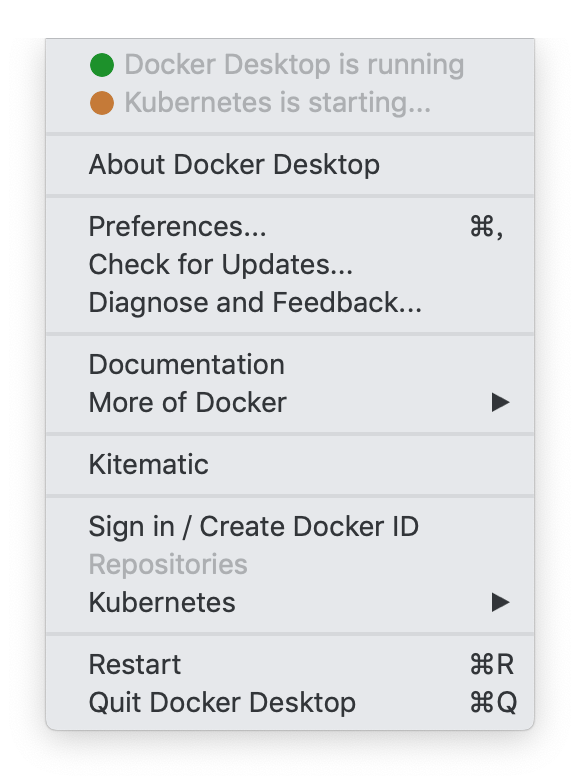580x784 pixels.
Task: Click Sign in / Create Docker ID
Action: click(x=290, y=526)
